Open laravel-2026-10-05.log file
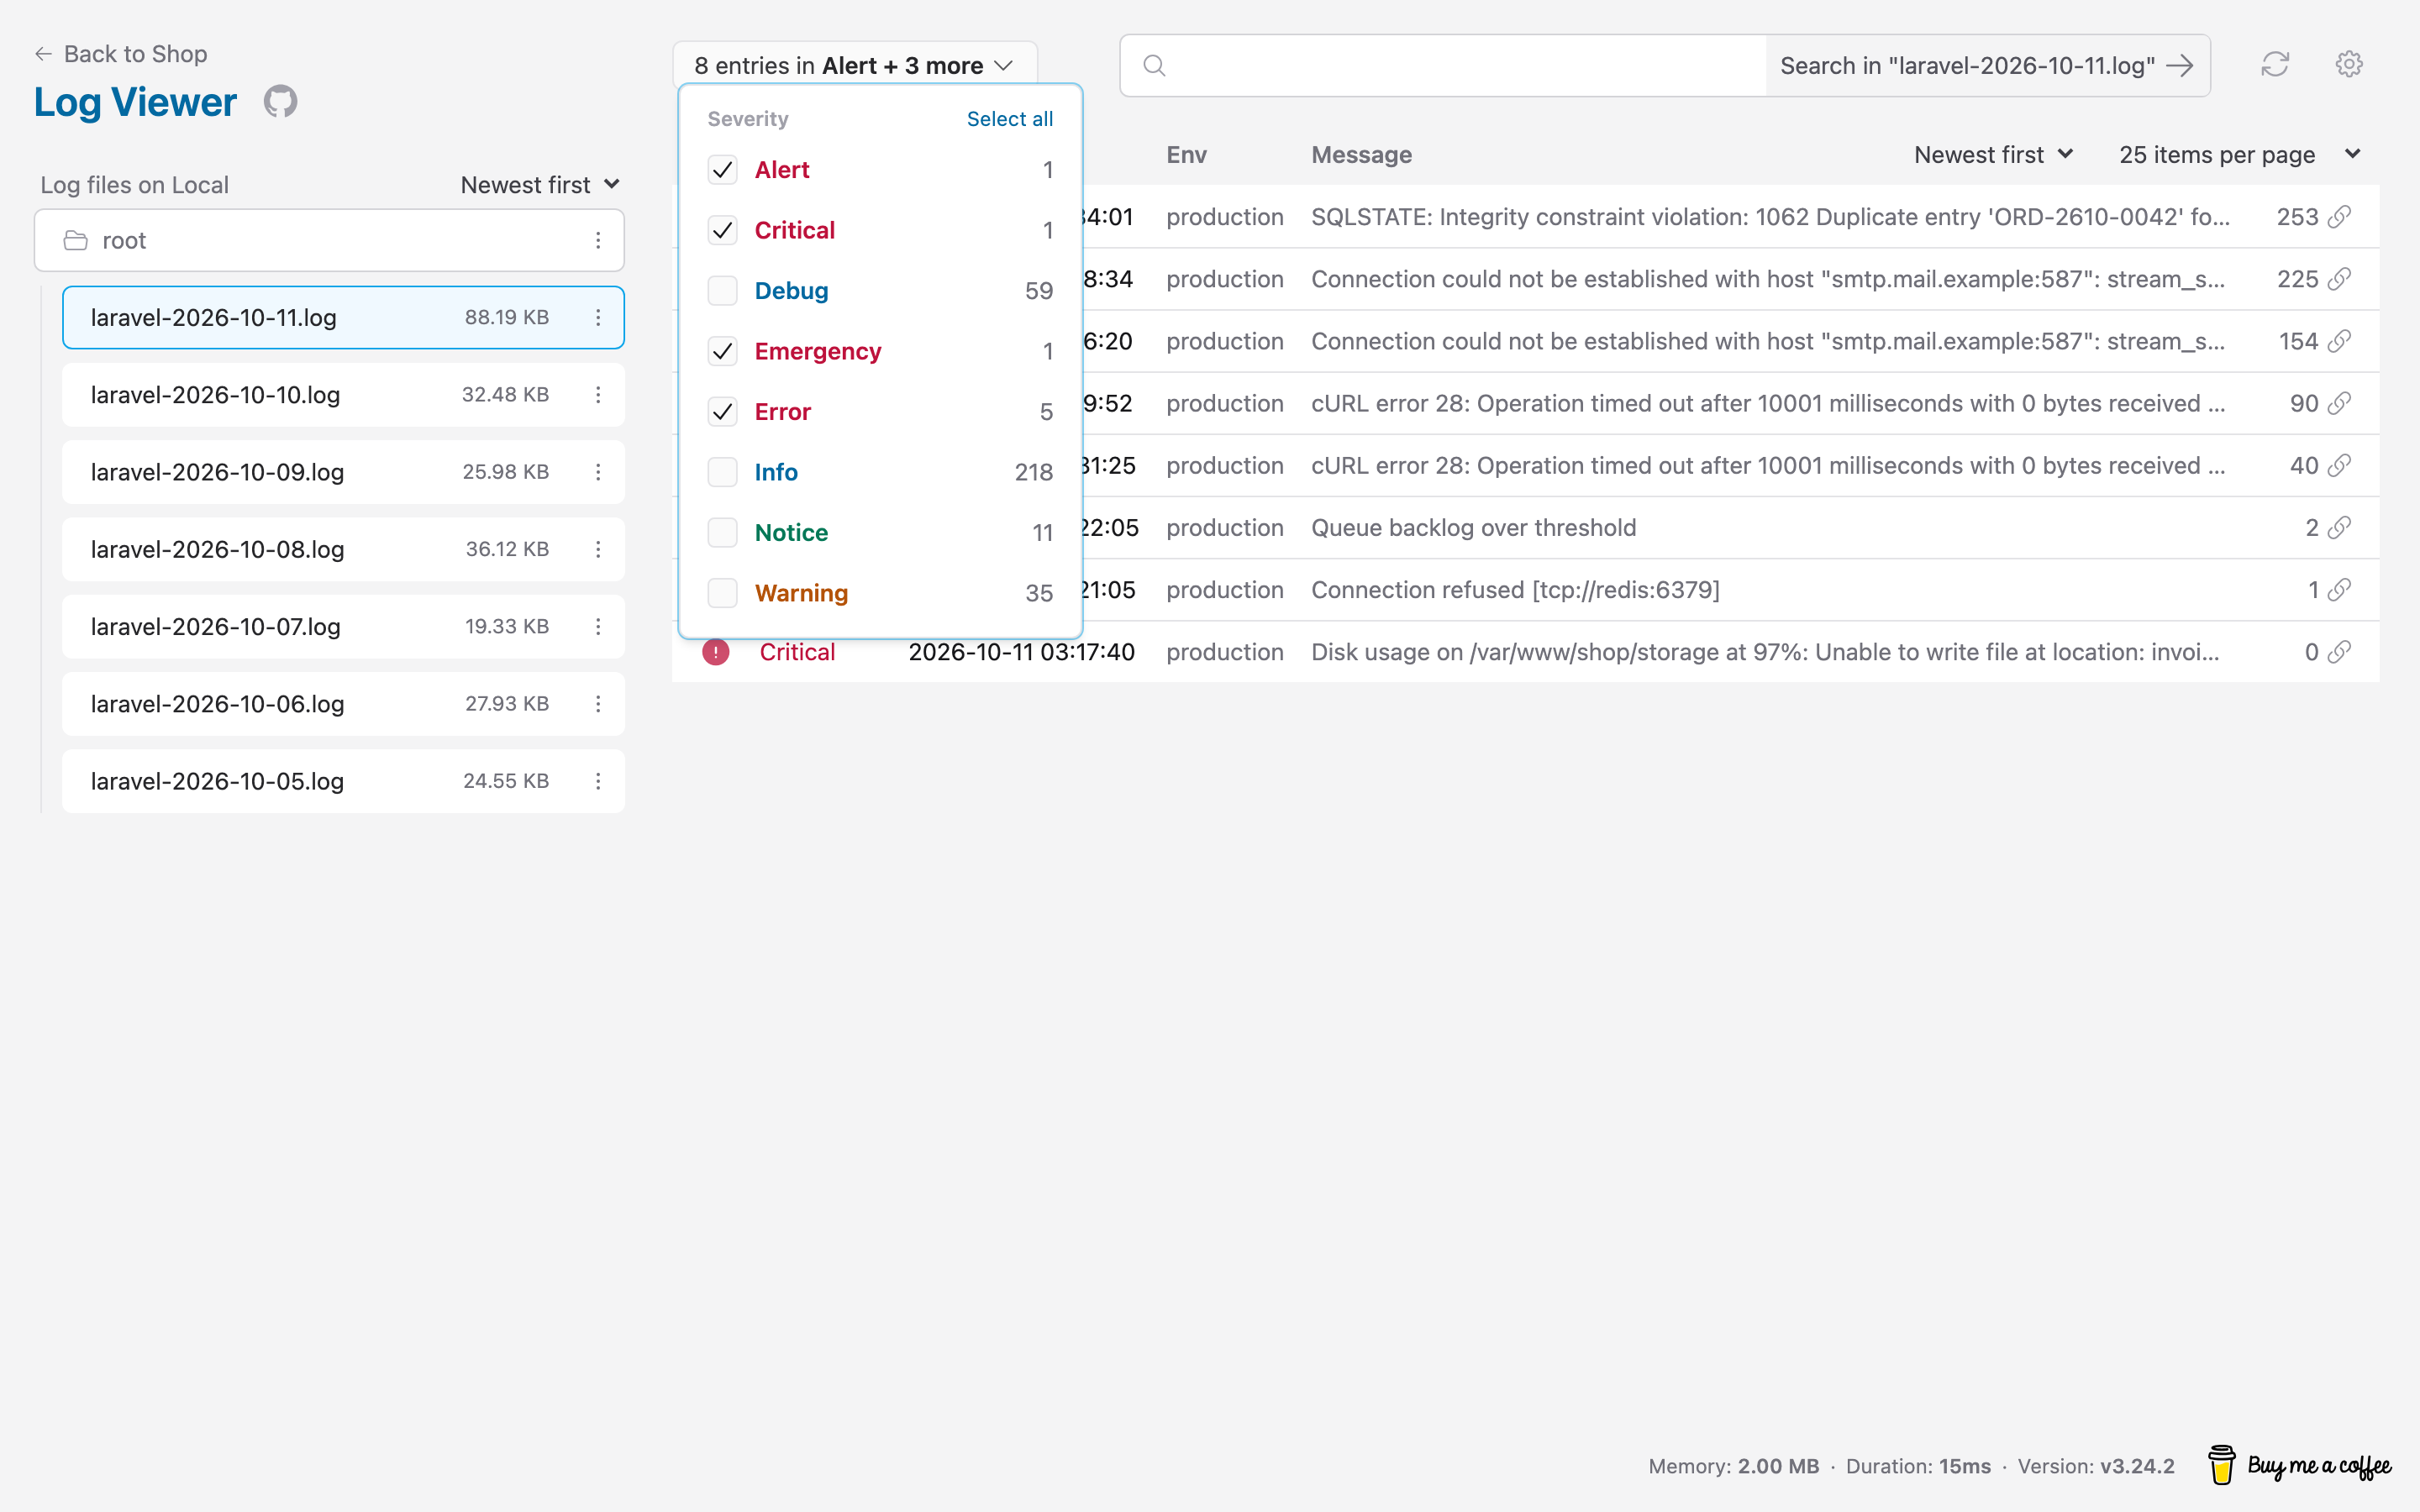Image resolution: width=2420 pixels, height=1512 pixels. coord(343,781)
